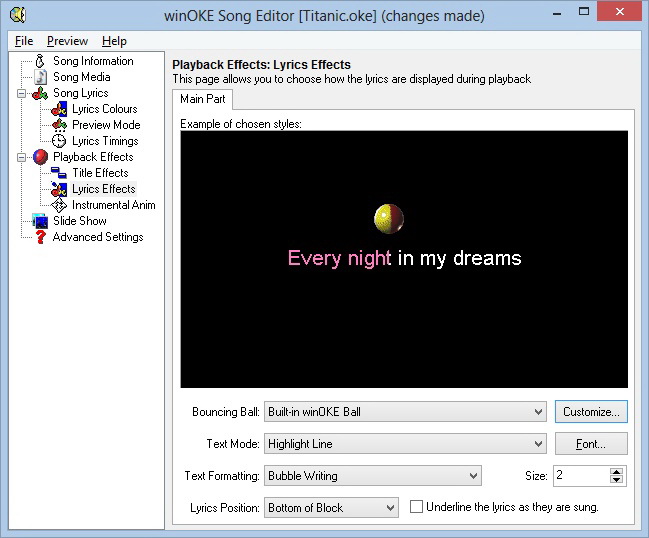Open Lyrics Colours page
Image resolution: width=649 pixels, height=538 pixels.
coord(105,109)
